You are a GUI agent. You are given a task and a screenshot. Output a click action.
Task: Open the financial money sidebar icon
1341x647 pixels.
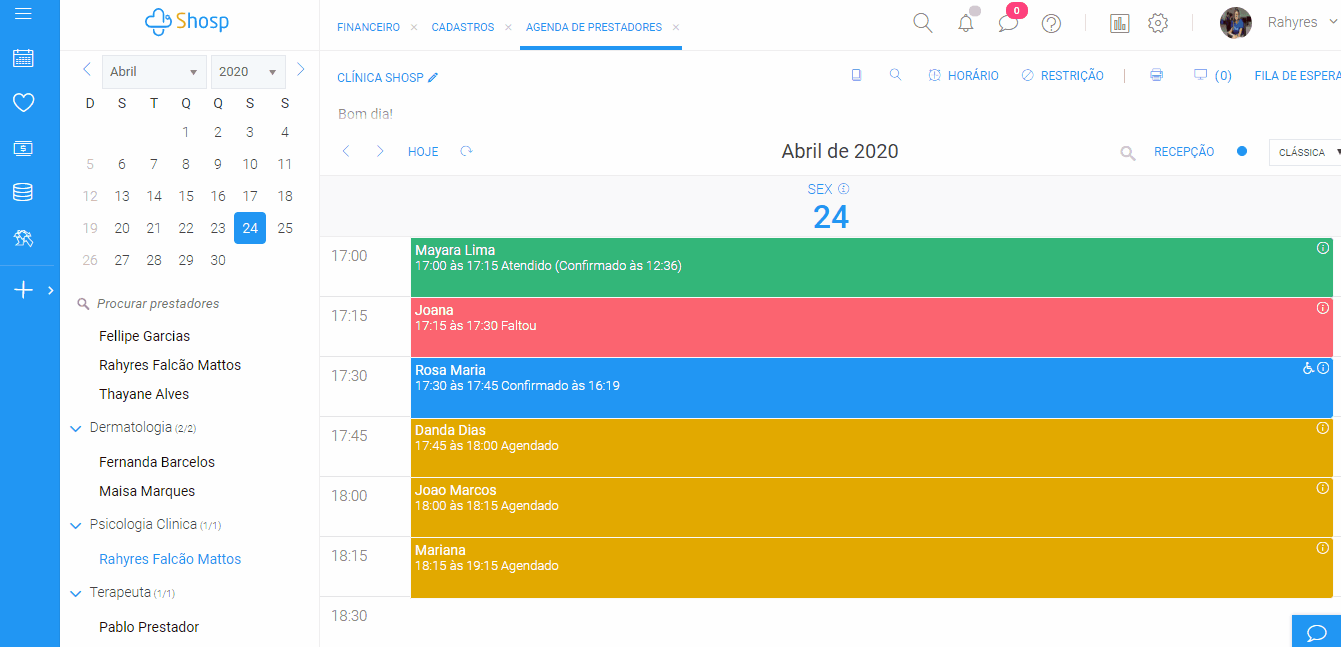click(23, 148)
